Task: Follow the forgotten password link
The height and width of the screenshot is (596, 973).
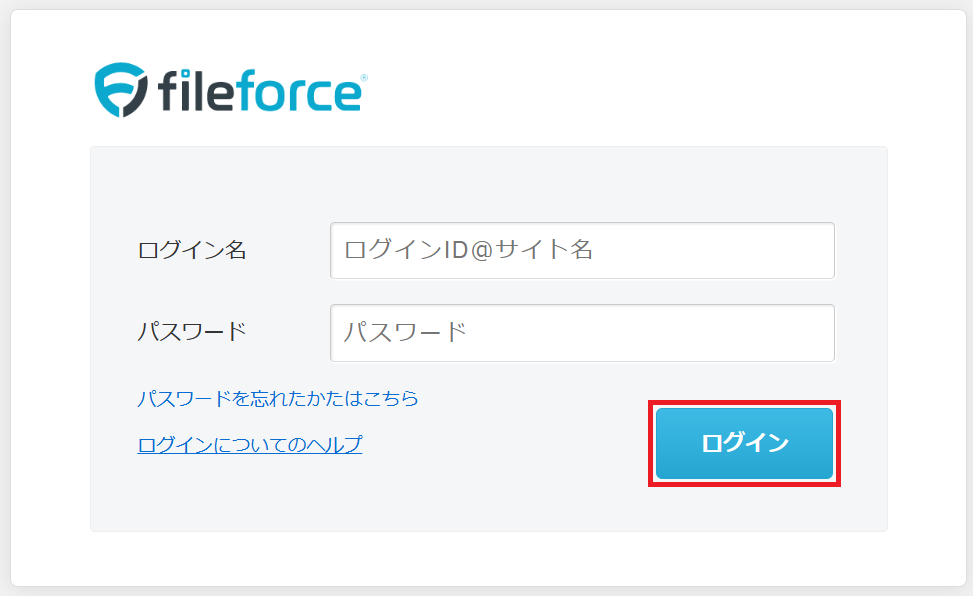Action: tap(277, 398)
